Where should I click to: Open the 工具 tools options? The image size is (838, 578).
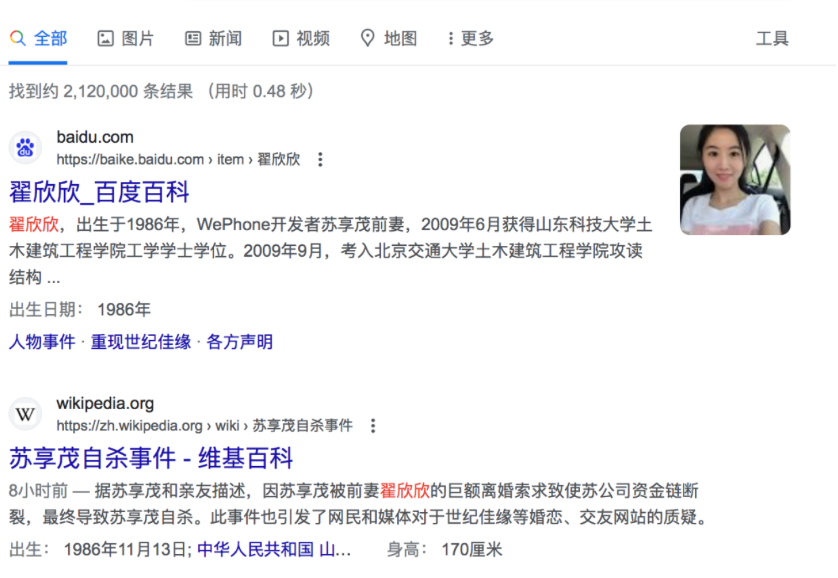click(x=772, y=38)
